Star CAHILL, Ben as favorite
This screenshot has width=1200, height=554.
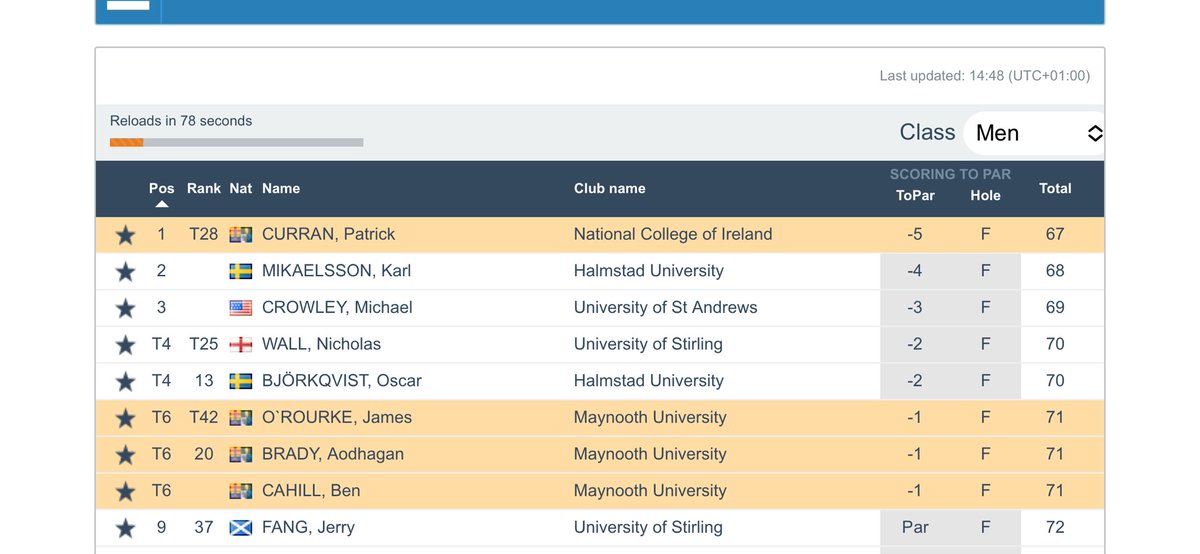coord(125,491)
